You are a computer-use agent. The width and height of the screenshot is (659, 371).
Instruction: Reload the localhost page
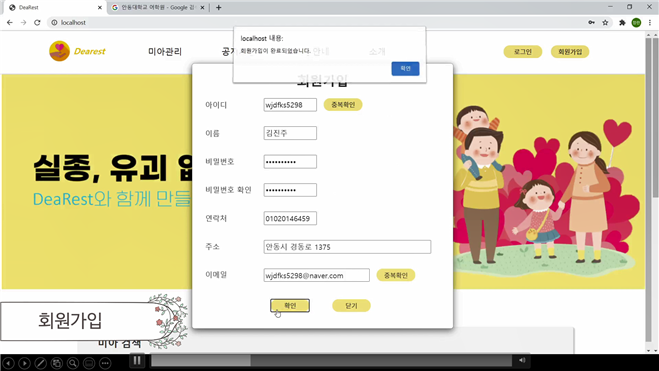click(37, 23)
